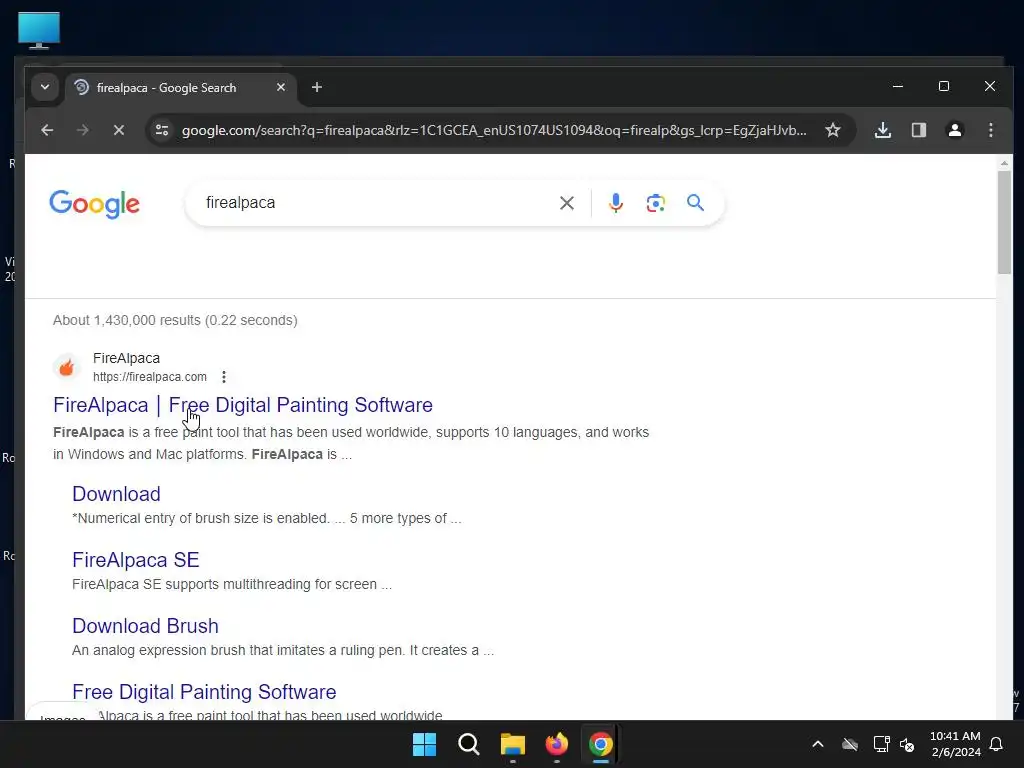Show hidden system tray icons
Screen dimensions: 1024x768
tap(818, 744)
